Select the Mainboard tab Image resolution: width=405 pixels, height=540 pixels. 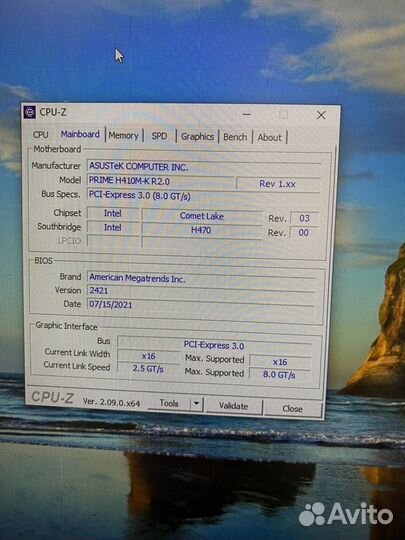(x=80, y=134)
